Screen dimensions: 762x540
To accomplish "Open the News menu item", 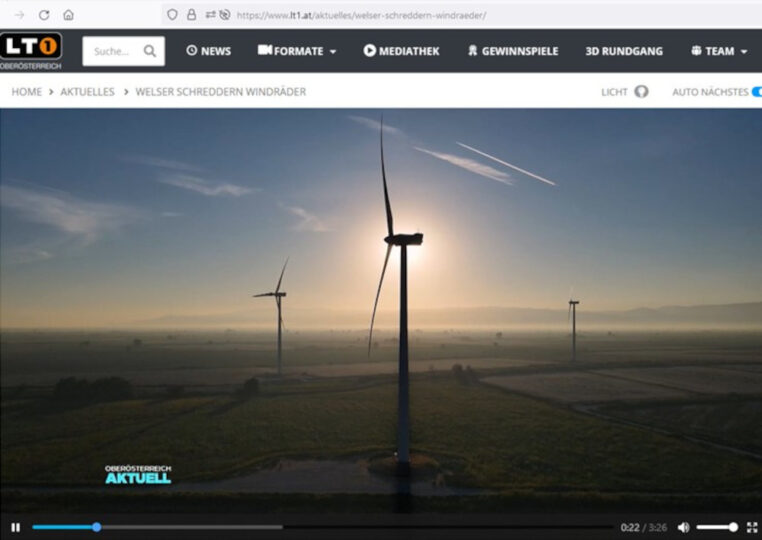I will [x=208, y=51].
